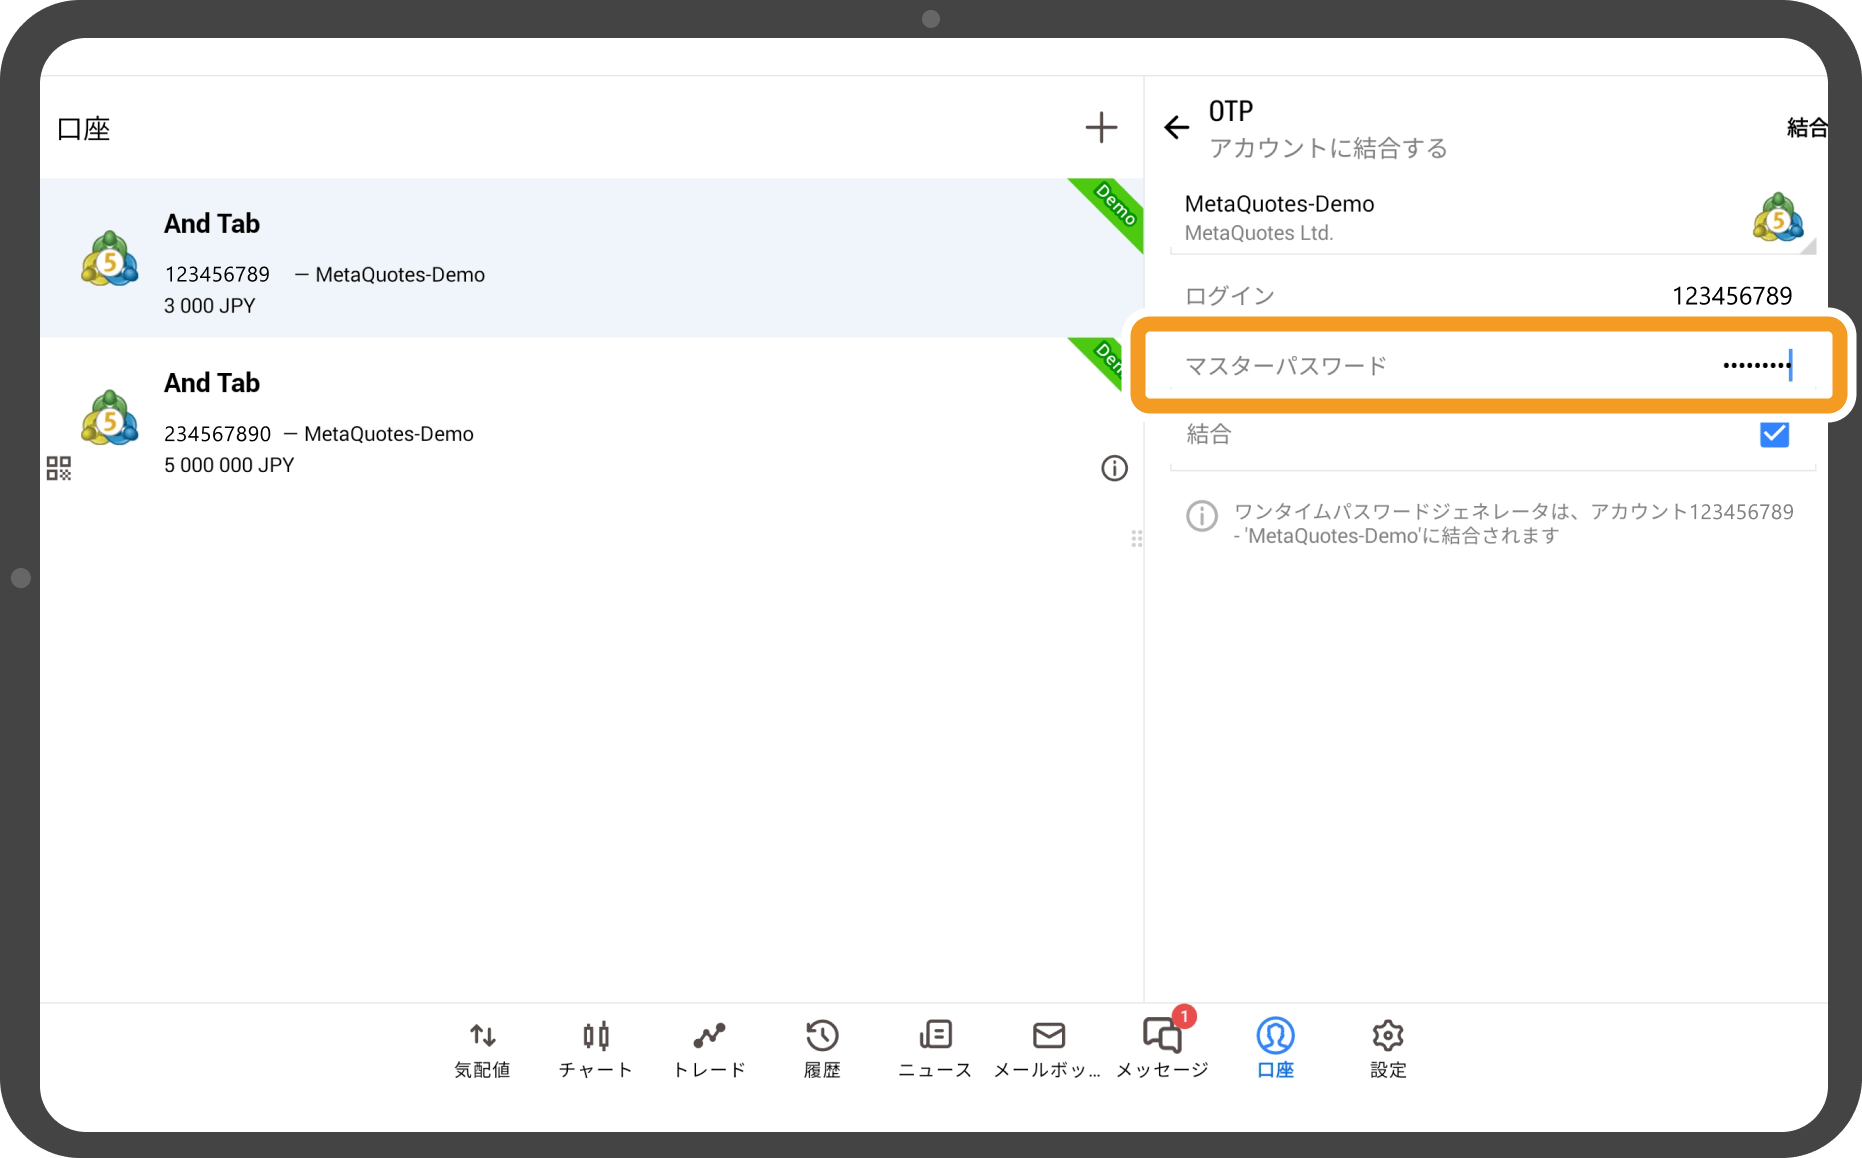The image size is (1862, 1158).
Task: Go back using the OTP arrow
Action: click(x=1177, y=127)
